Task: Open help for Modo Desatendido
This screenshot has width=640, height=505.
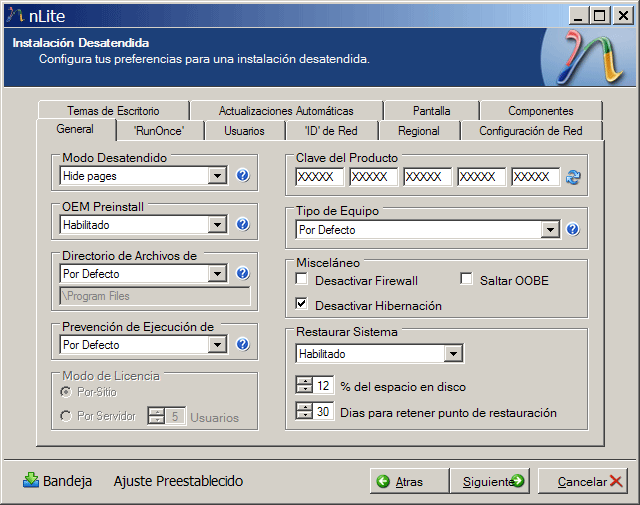Action: click(243, 175)
